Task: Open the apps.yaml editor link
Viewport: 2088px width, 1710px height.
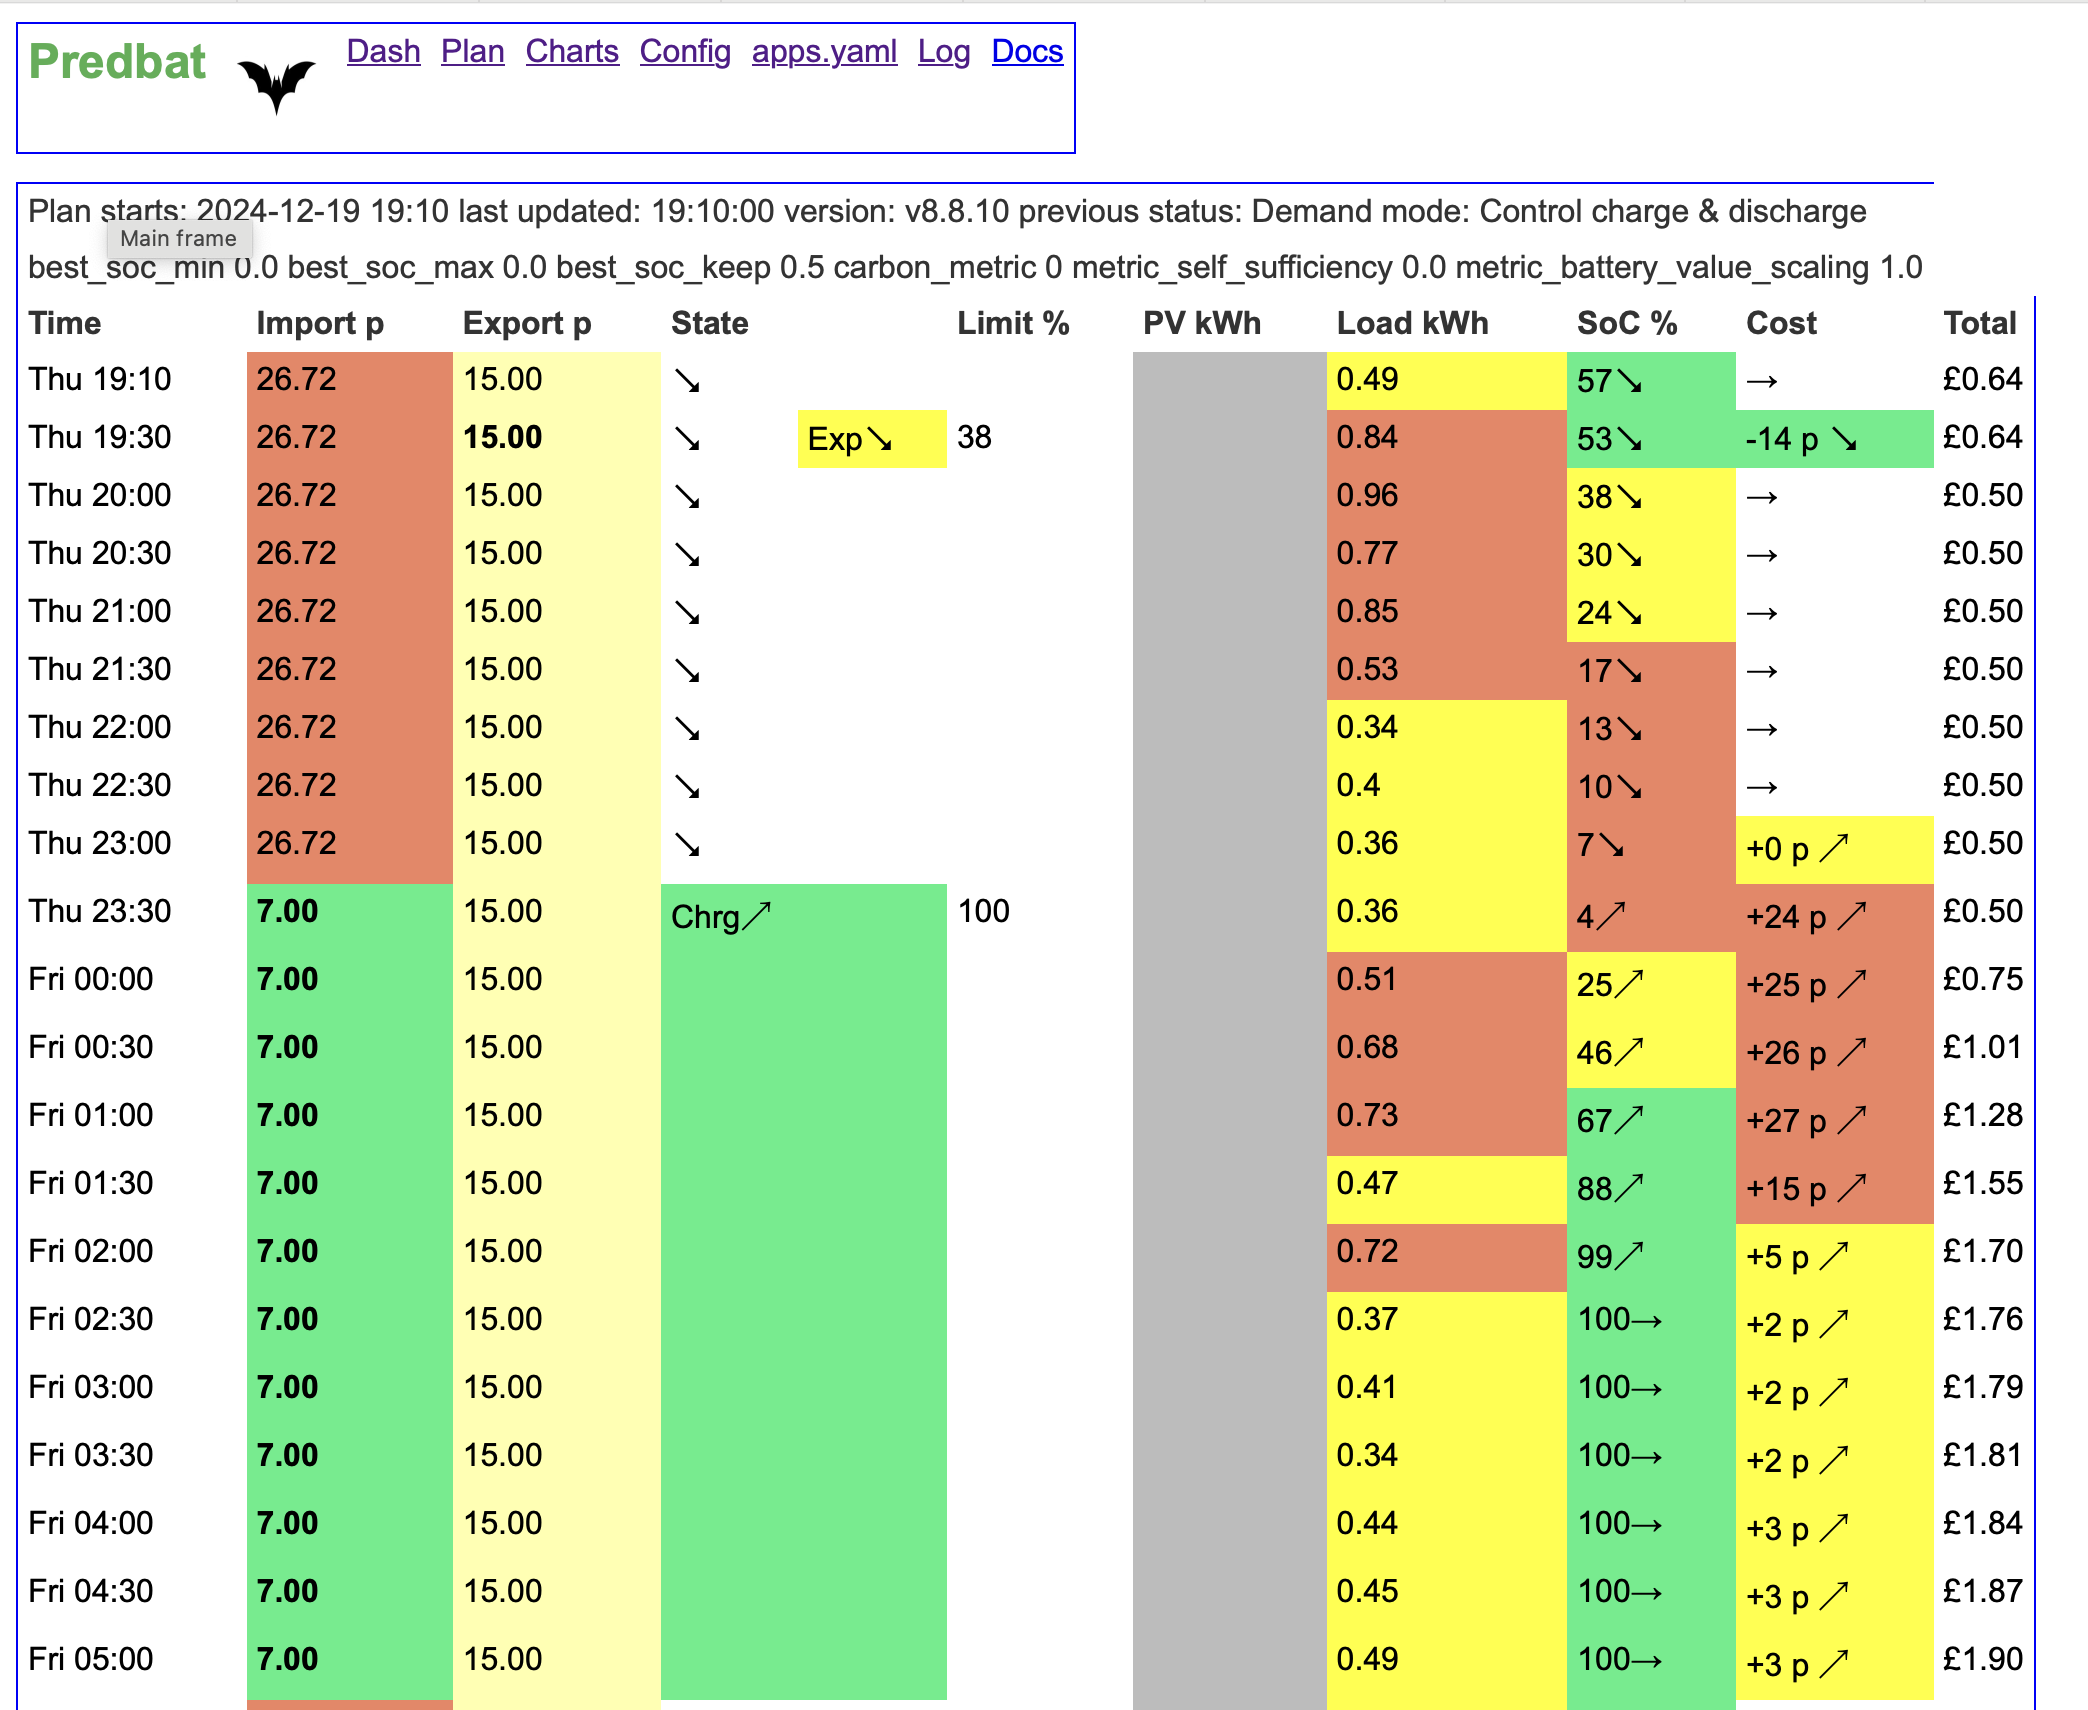Action: pyautogui.click(x=824, y=51)
